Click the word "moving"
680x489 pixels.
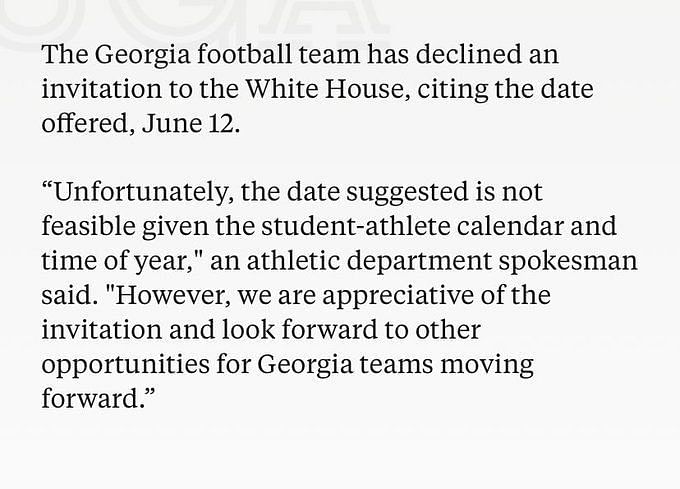point(487,365)
